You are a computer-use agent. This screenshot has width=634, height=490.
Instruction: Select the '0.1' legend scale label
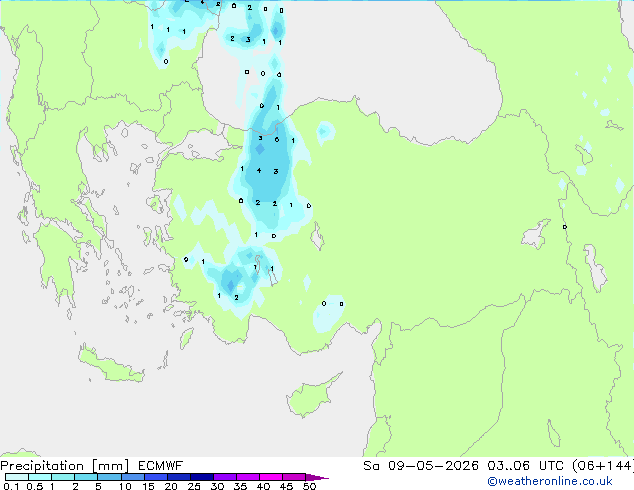[11, 486]
